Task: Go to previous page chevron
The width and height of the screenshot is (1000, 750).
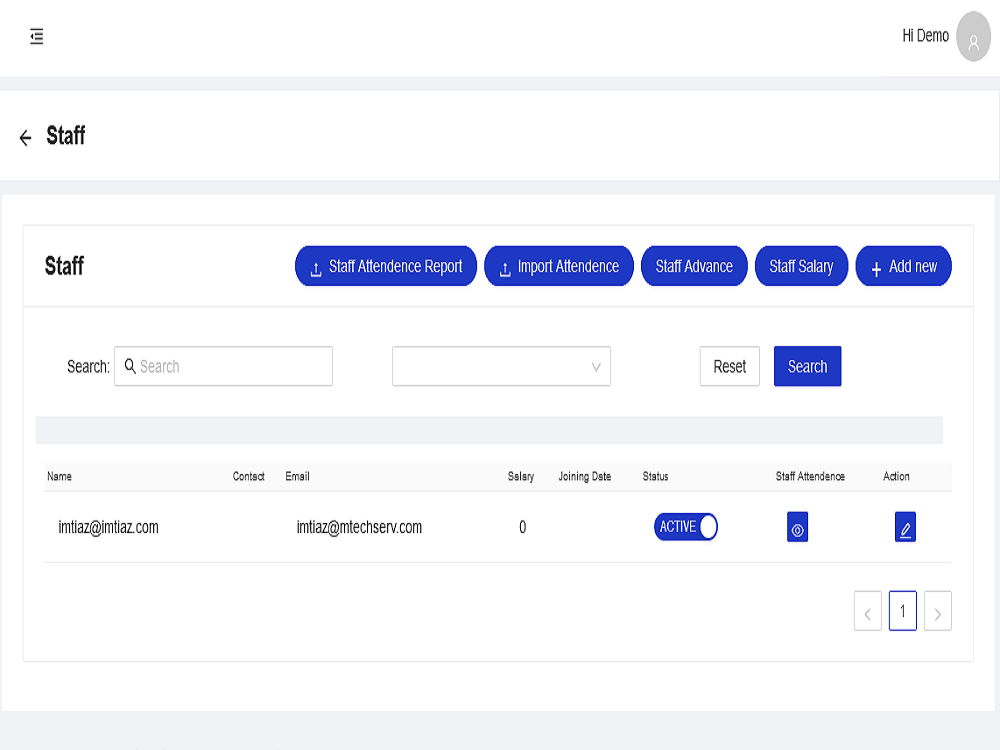Action: (867, 611)
